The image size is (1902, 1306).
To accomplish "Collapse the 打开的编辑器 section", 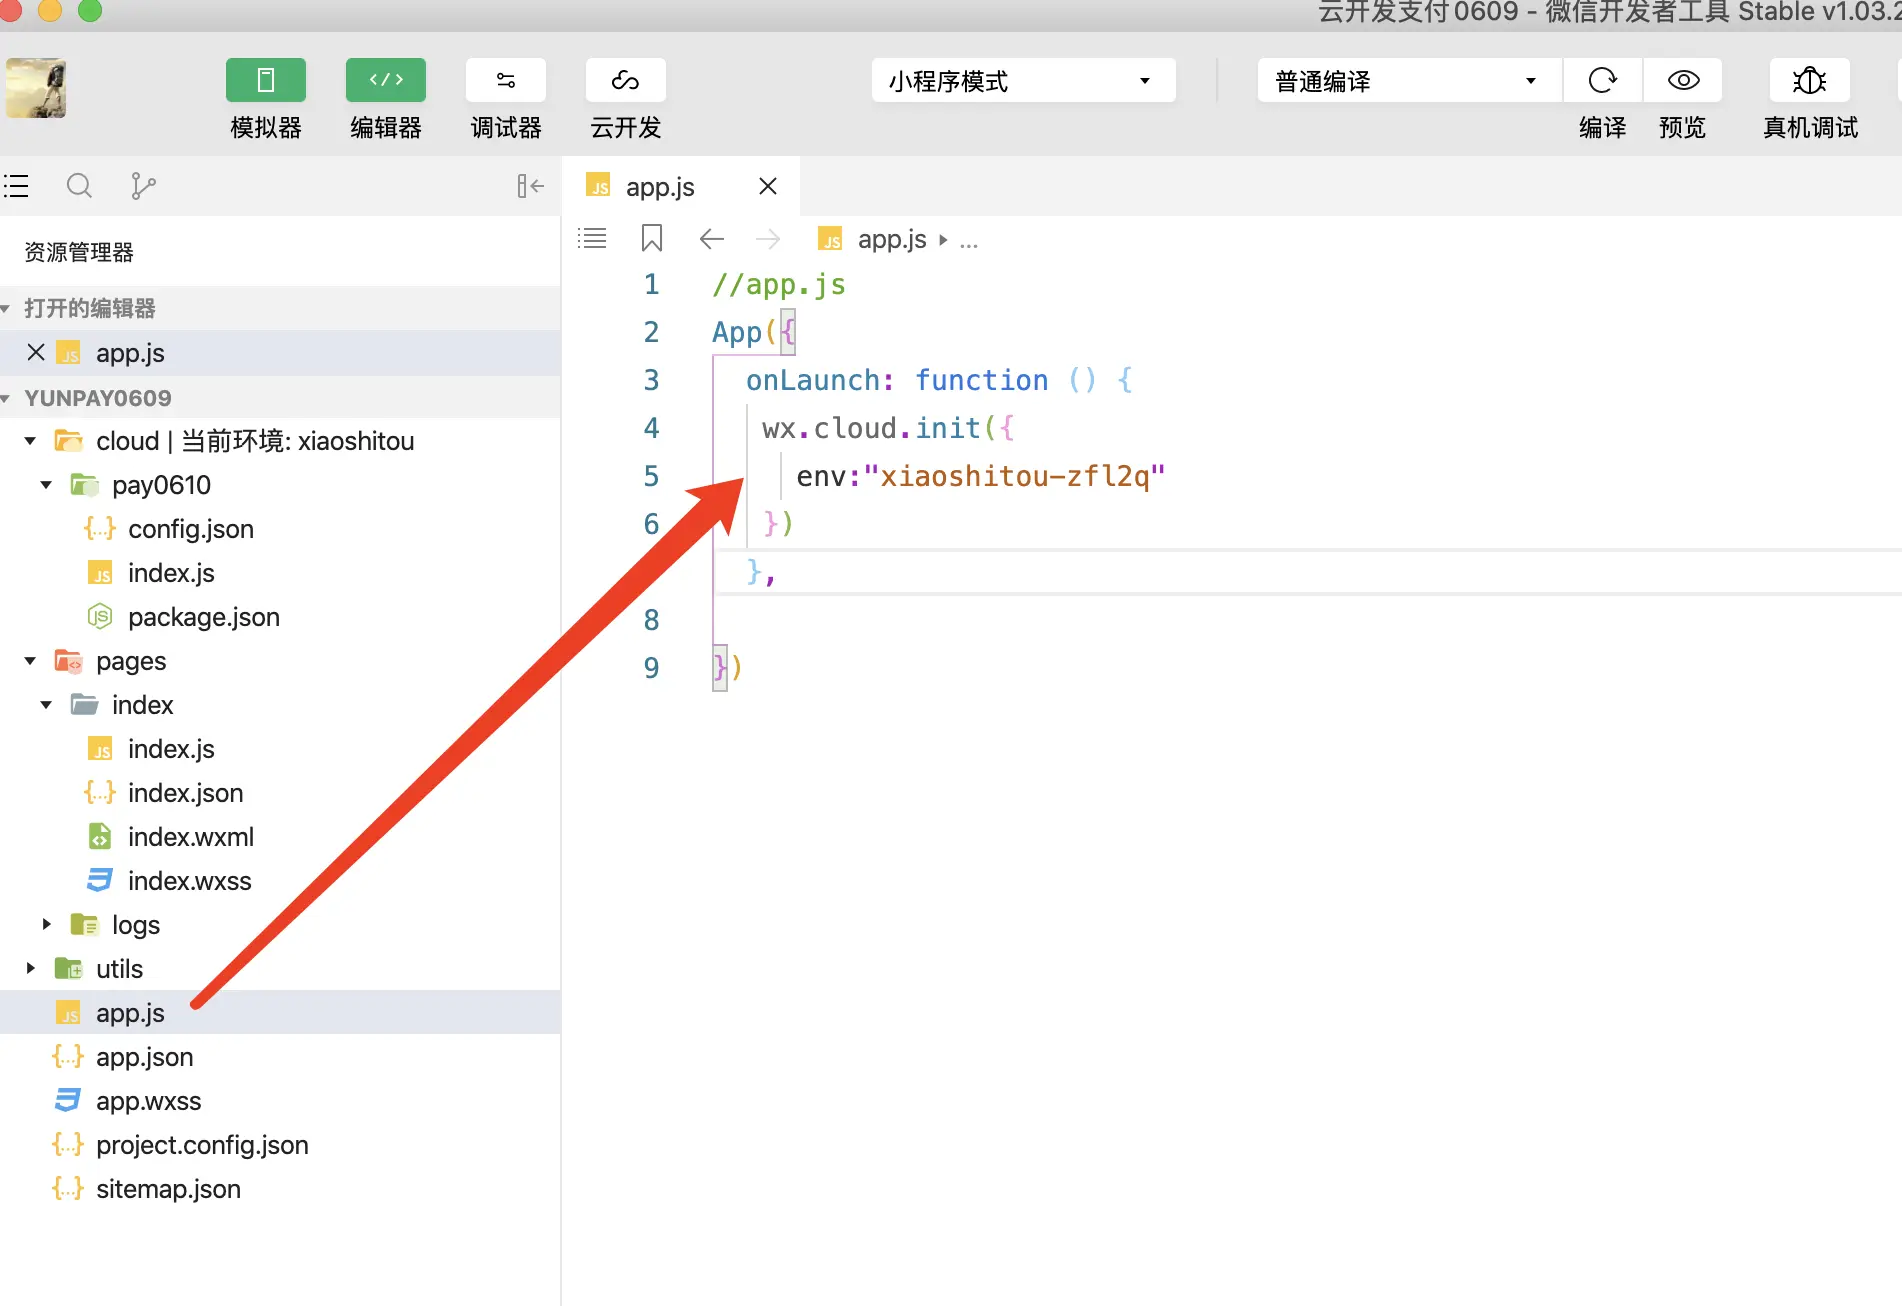I will [x=6, y=309].
